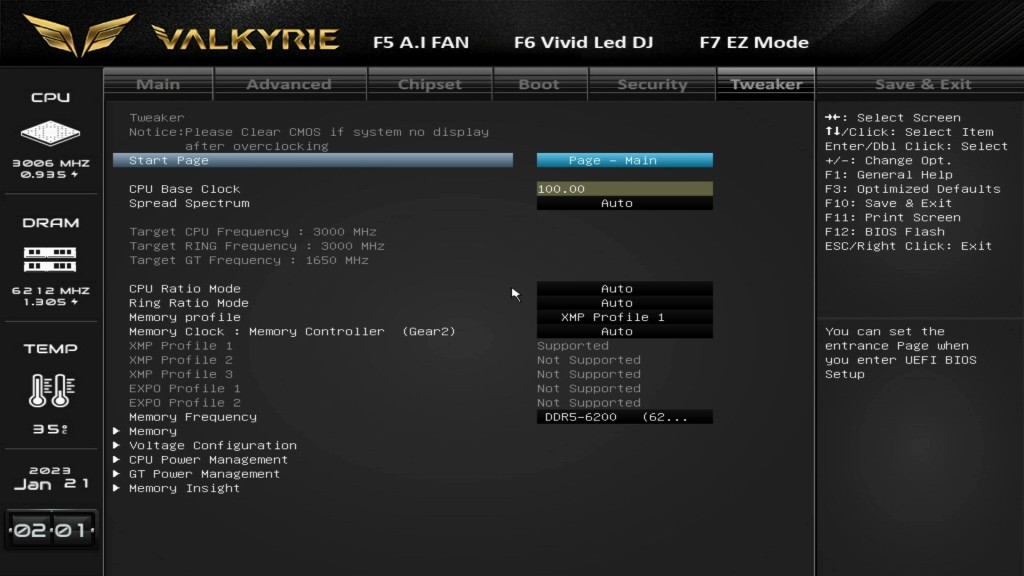Open Ring Ratio Mode Auto dropdown
1024x576 pixels.
coord(624,303)
